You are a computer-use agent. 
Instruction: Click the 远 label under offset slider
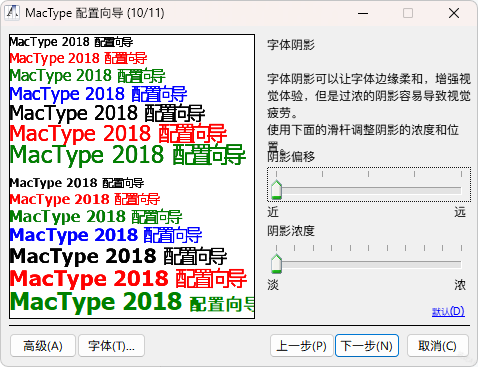[x=460, y=212]
